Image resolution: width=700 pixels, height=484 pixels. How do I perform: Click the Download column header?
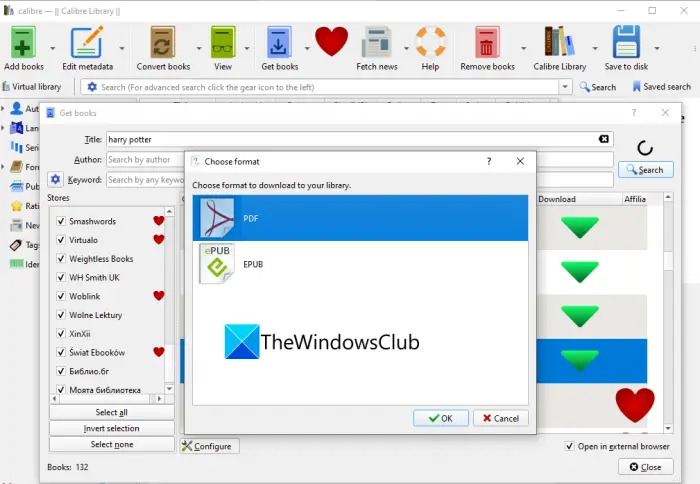(x=579, y=199)
